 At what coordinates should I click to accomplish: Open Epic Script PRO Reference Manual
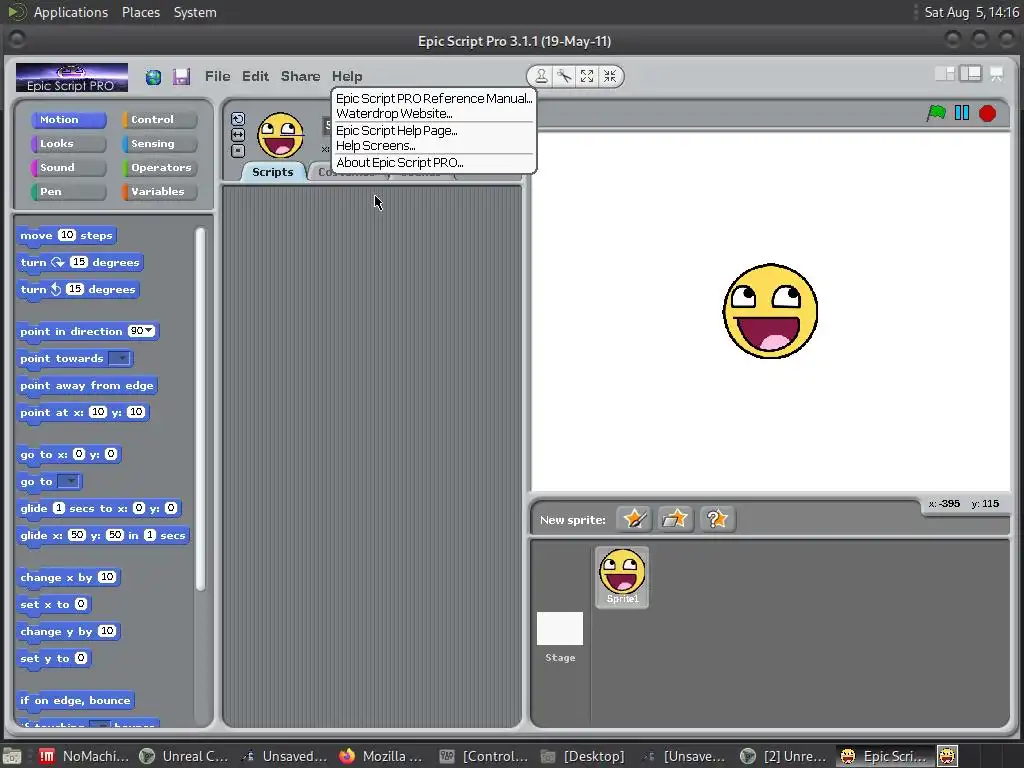click(434, 99)
